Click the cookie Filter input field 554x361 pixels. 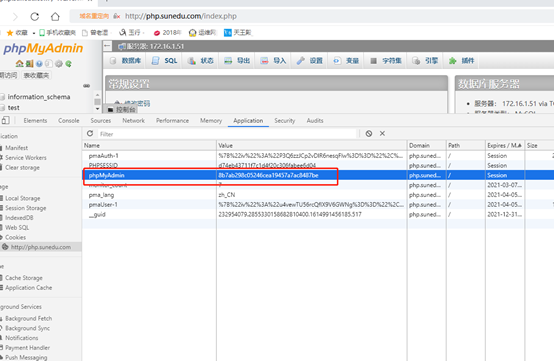(226, 134)
